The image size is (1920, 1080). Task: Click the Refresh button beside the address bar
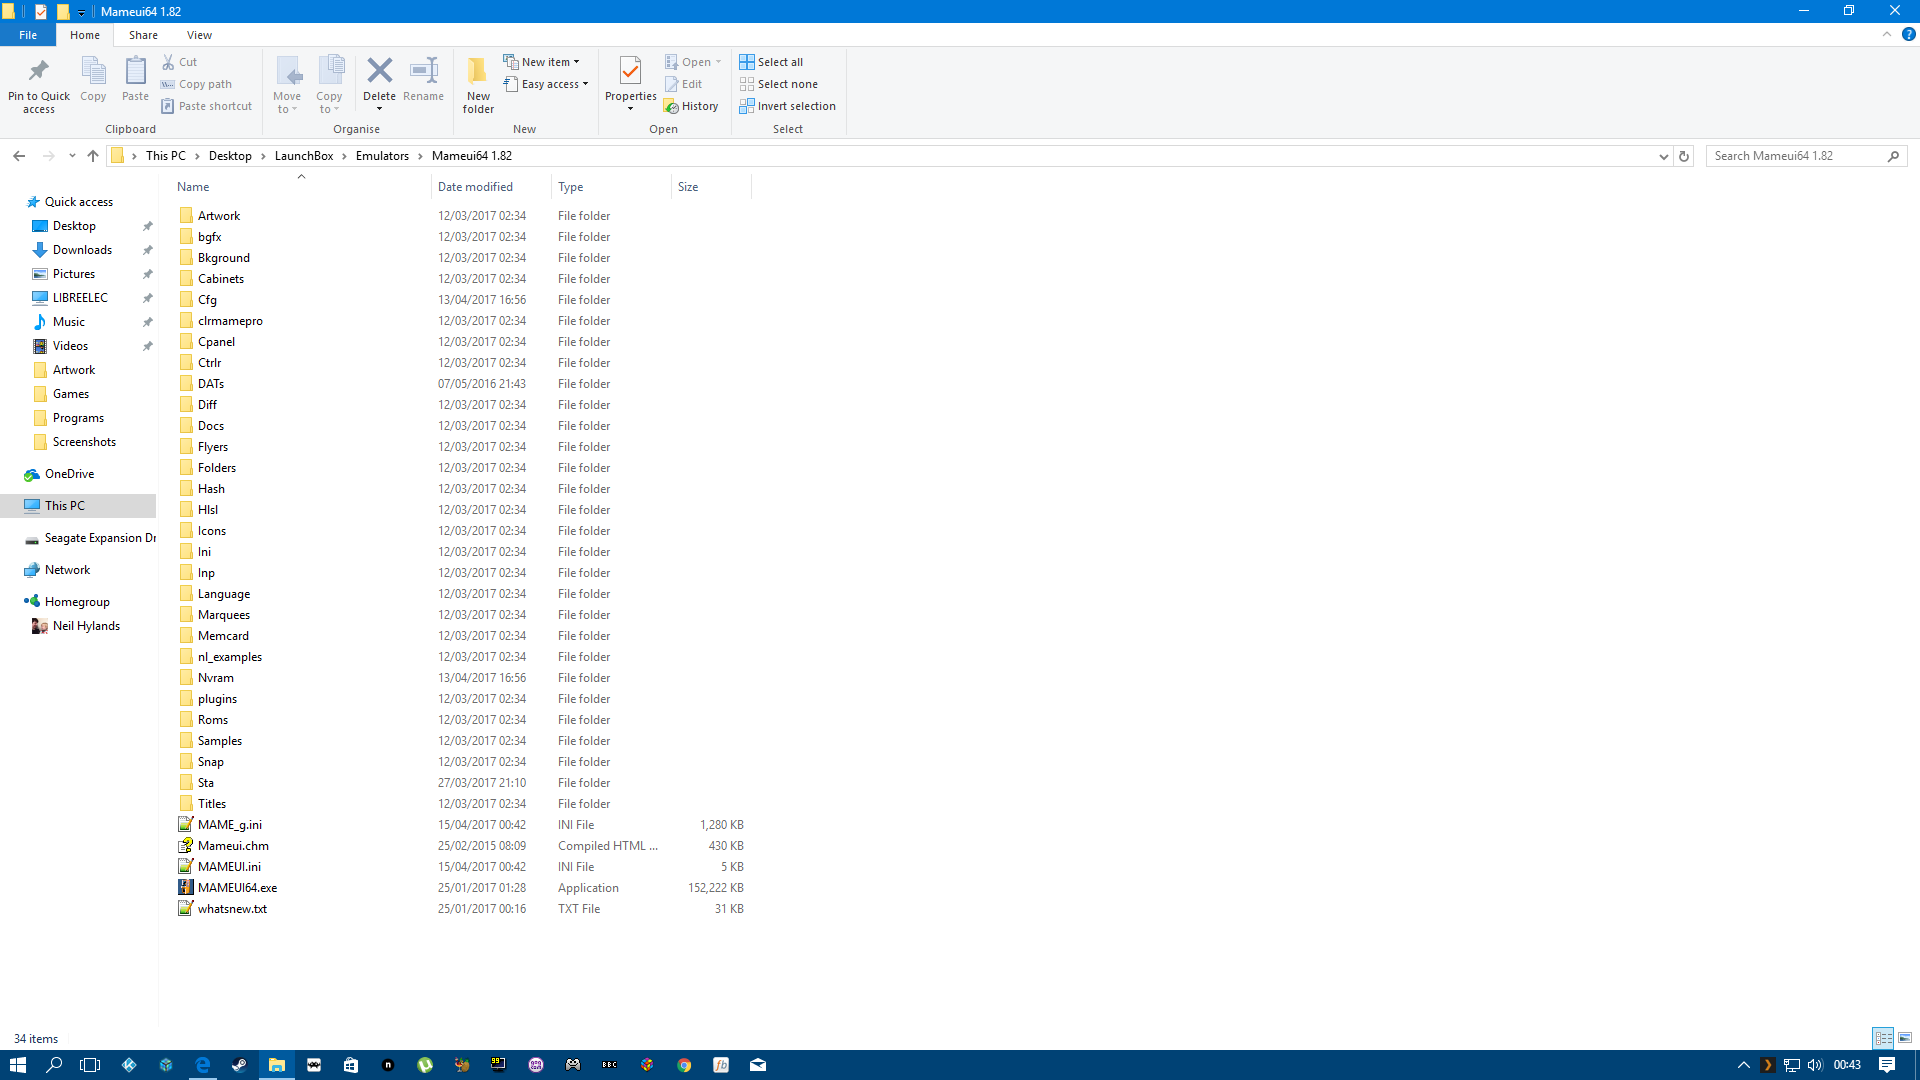pos(1684,156)
